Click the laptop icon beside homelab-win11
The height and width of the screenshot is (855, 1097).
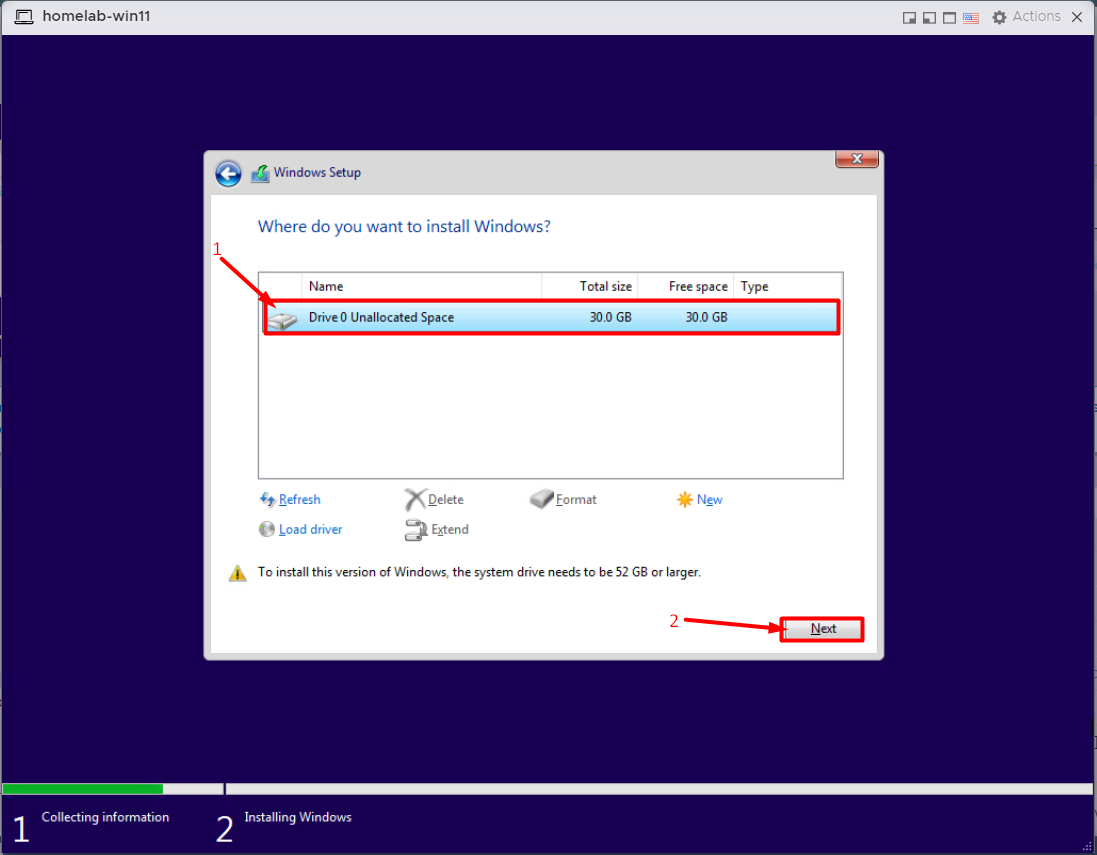24,17
